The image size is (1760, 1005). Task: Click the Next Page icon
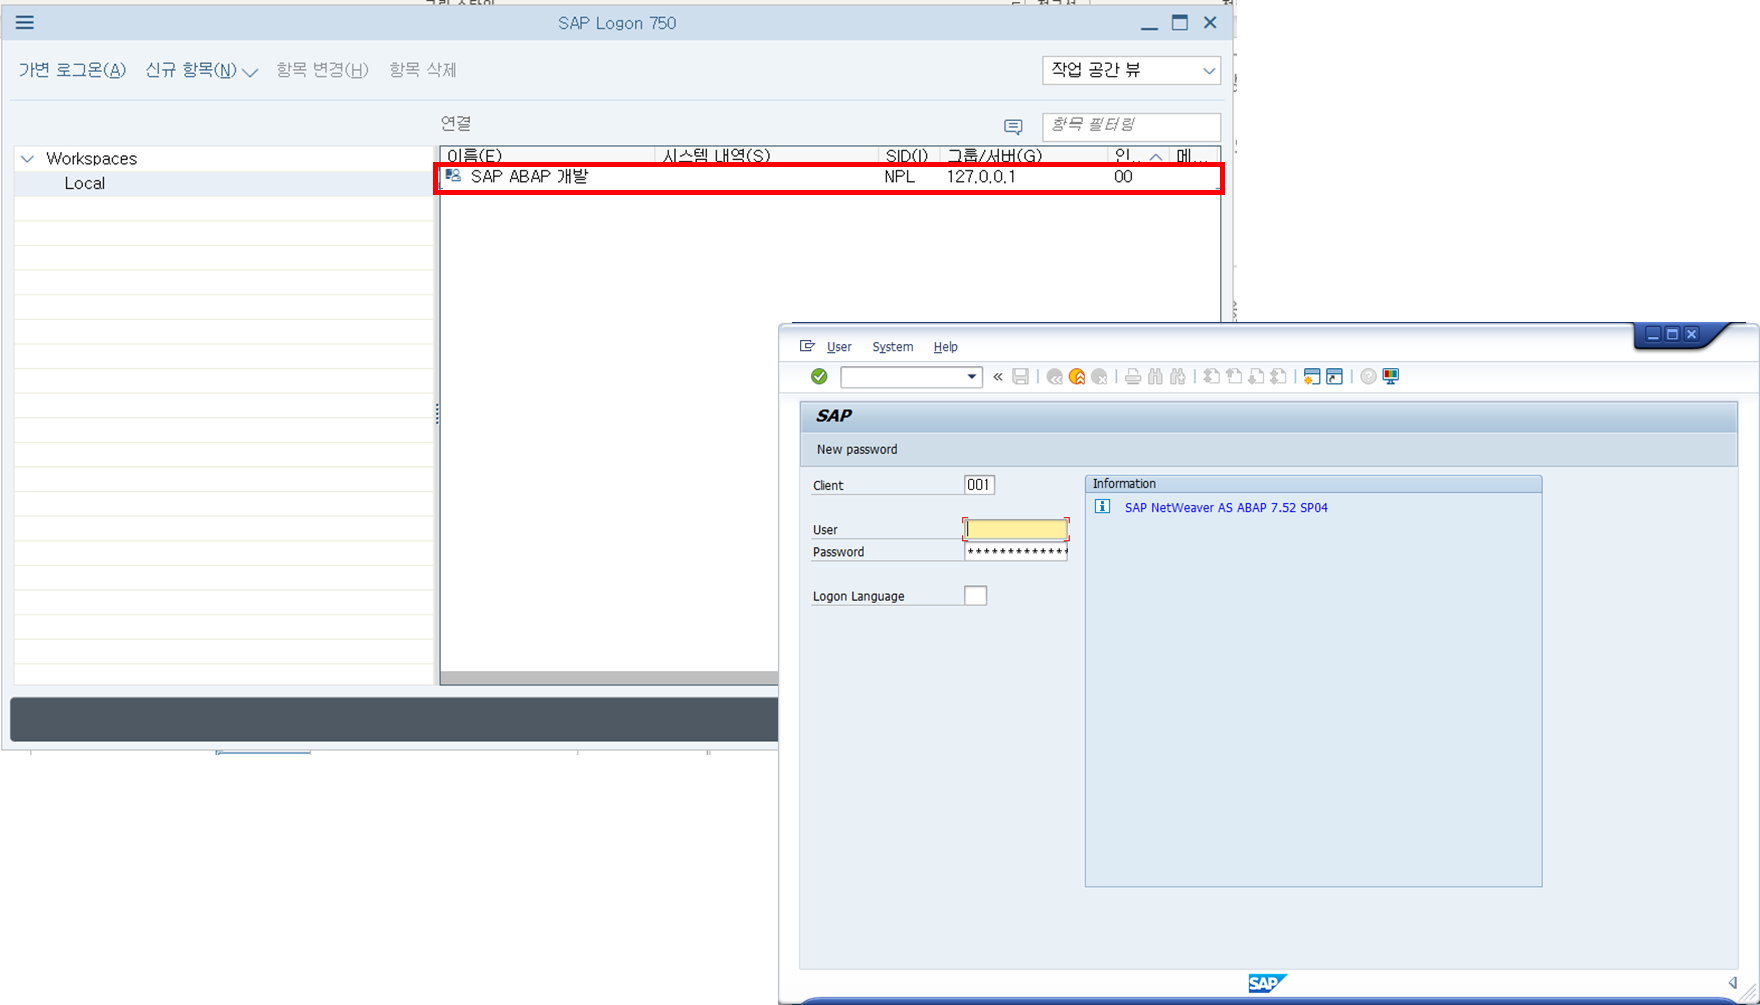coord(1256,376)
